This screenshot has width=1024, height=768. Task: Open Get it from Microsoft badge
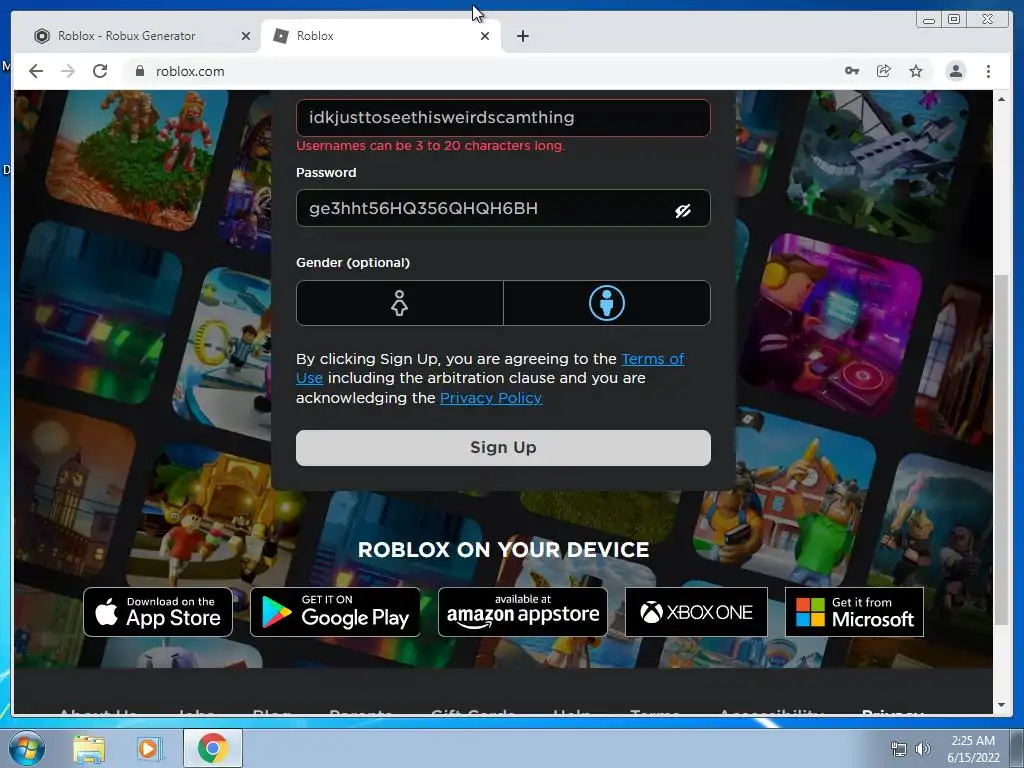point(854,612)
